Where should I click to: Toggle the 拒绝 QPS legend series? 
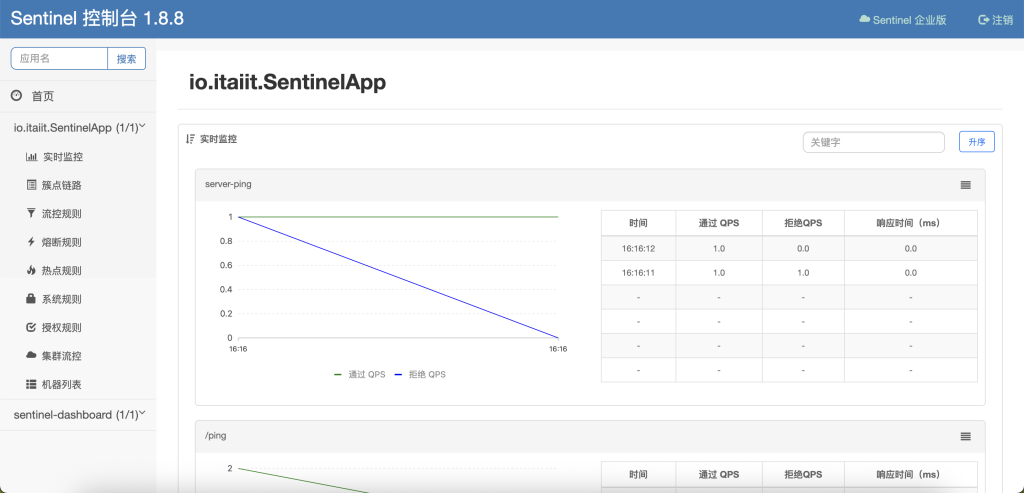(420, 374)
